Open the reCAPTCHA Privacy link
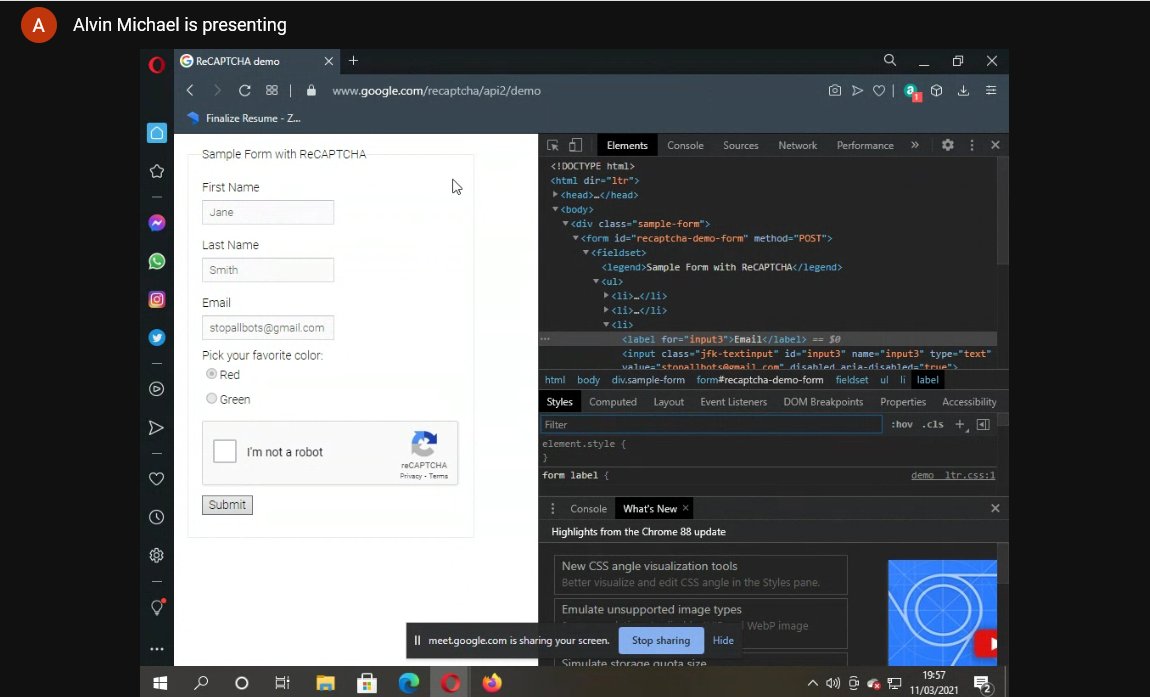 (x=411, y=476)
